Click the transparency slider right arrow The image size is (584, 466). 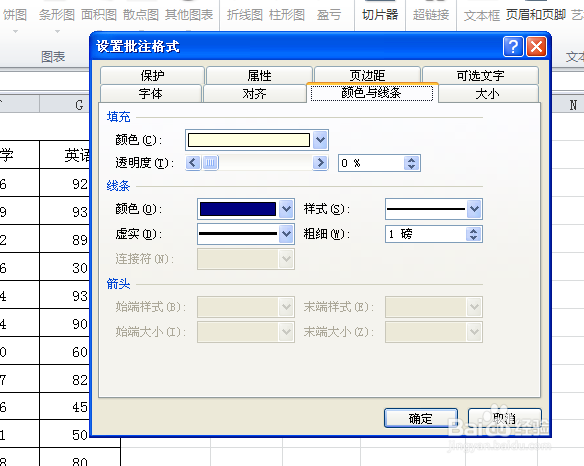(320, 163)
